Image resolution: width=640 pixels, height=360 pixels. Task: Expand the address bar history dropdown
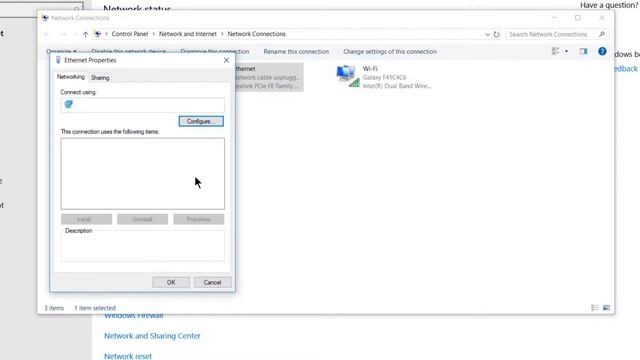487,34
